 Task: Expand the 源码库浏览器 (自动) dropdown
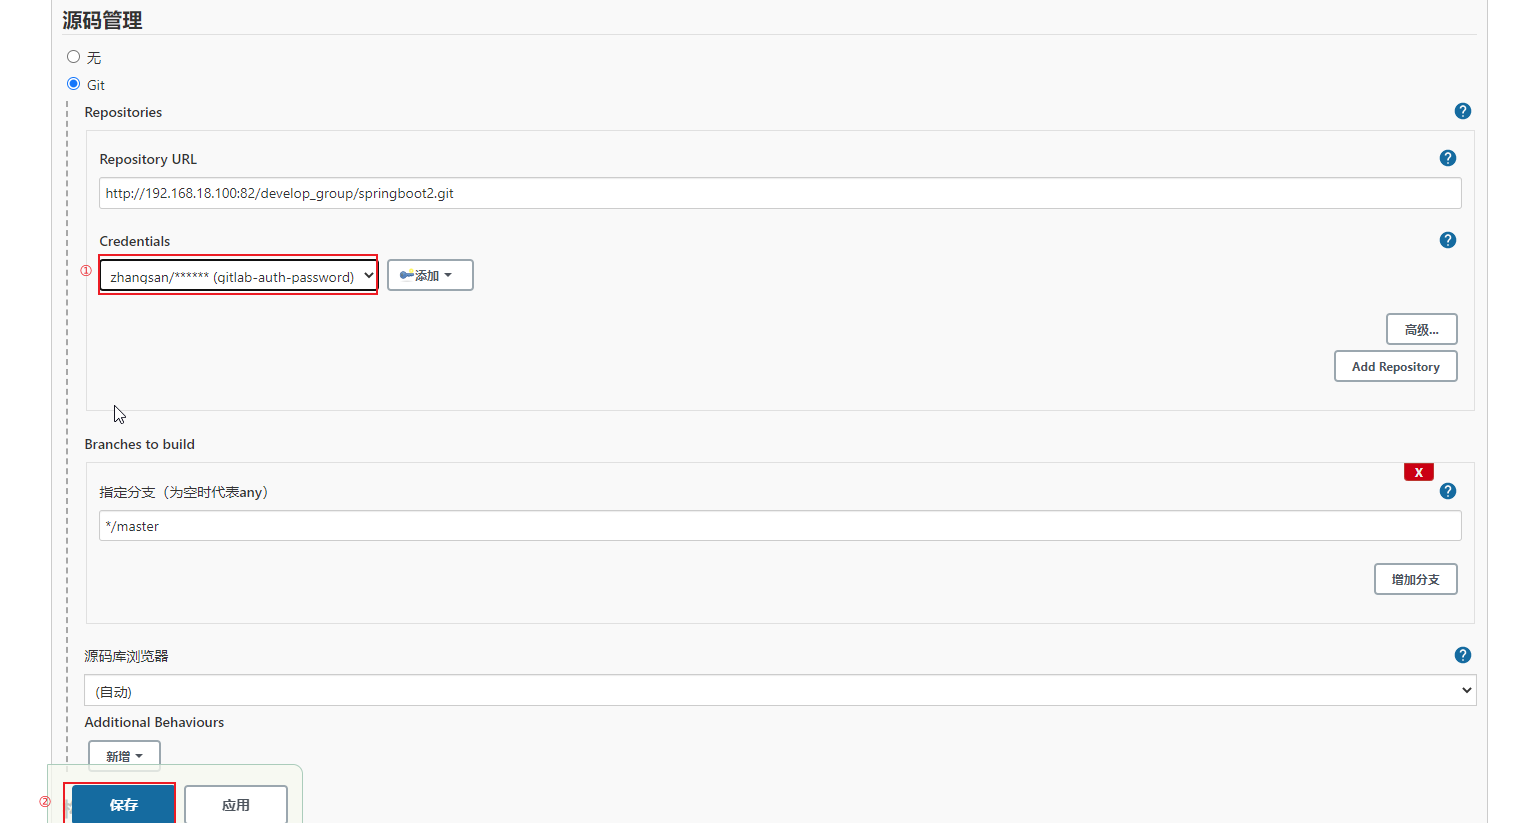[780, 690]
